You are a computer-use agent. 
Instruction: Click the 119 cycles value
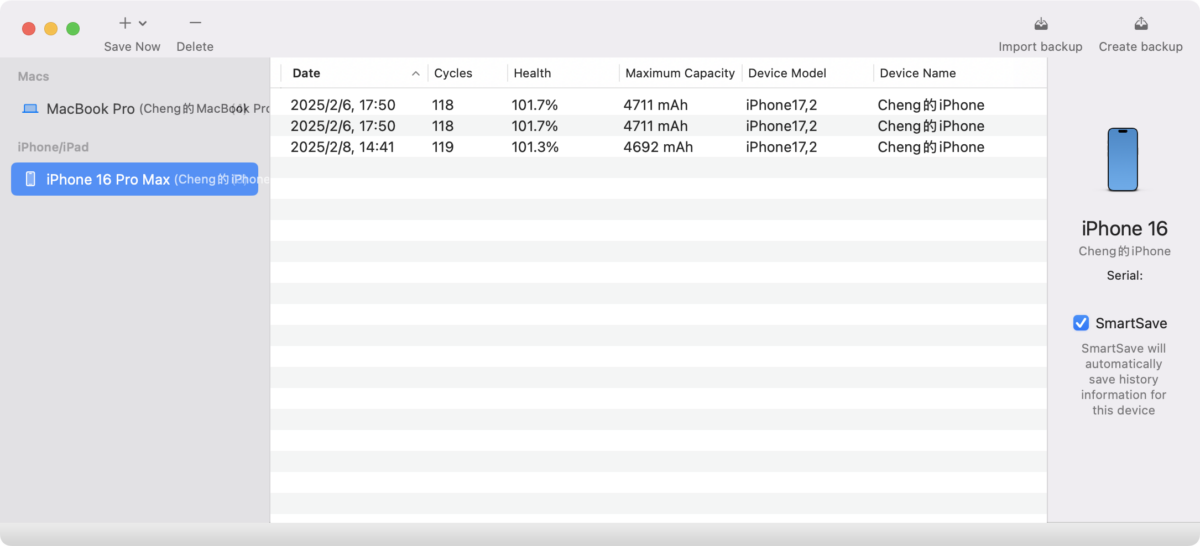tap(443, 147)
